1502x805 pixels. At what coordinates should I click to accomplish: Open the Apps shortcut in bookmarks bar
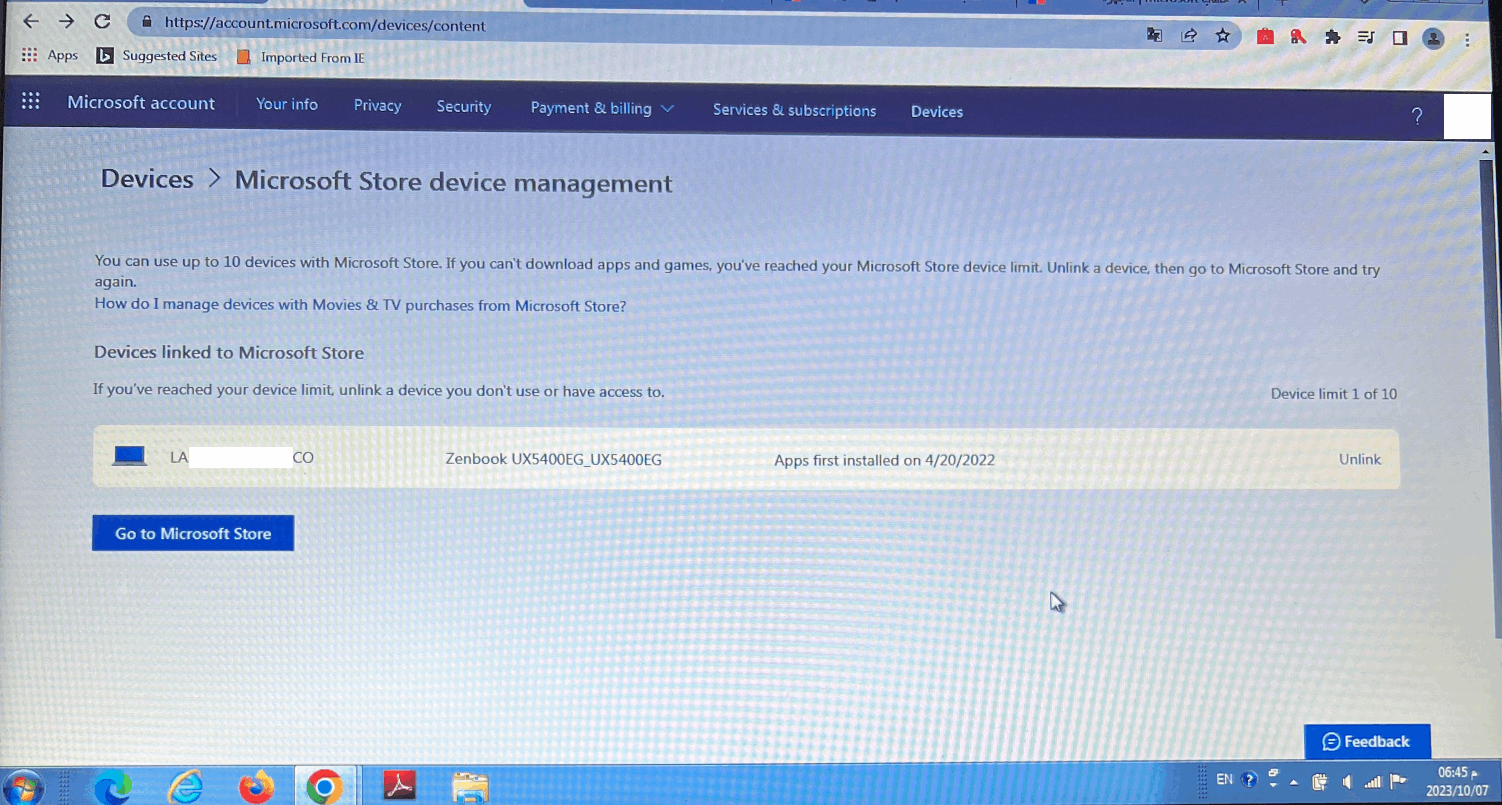[49, 55]
